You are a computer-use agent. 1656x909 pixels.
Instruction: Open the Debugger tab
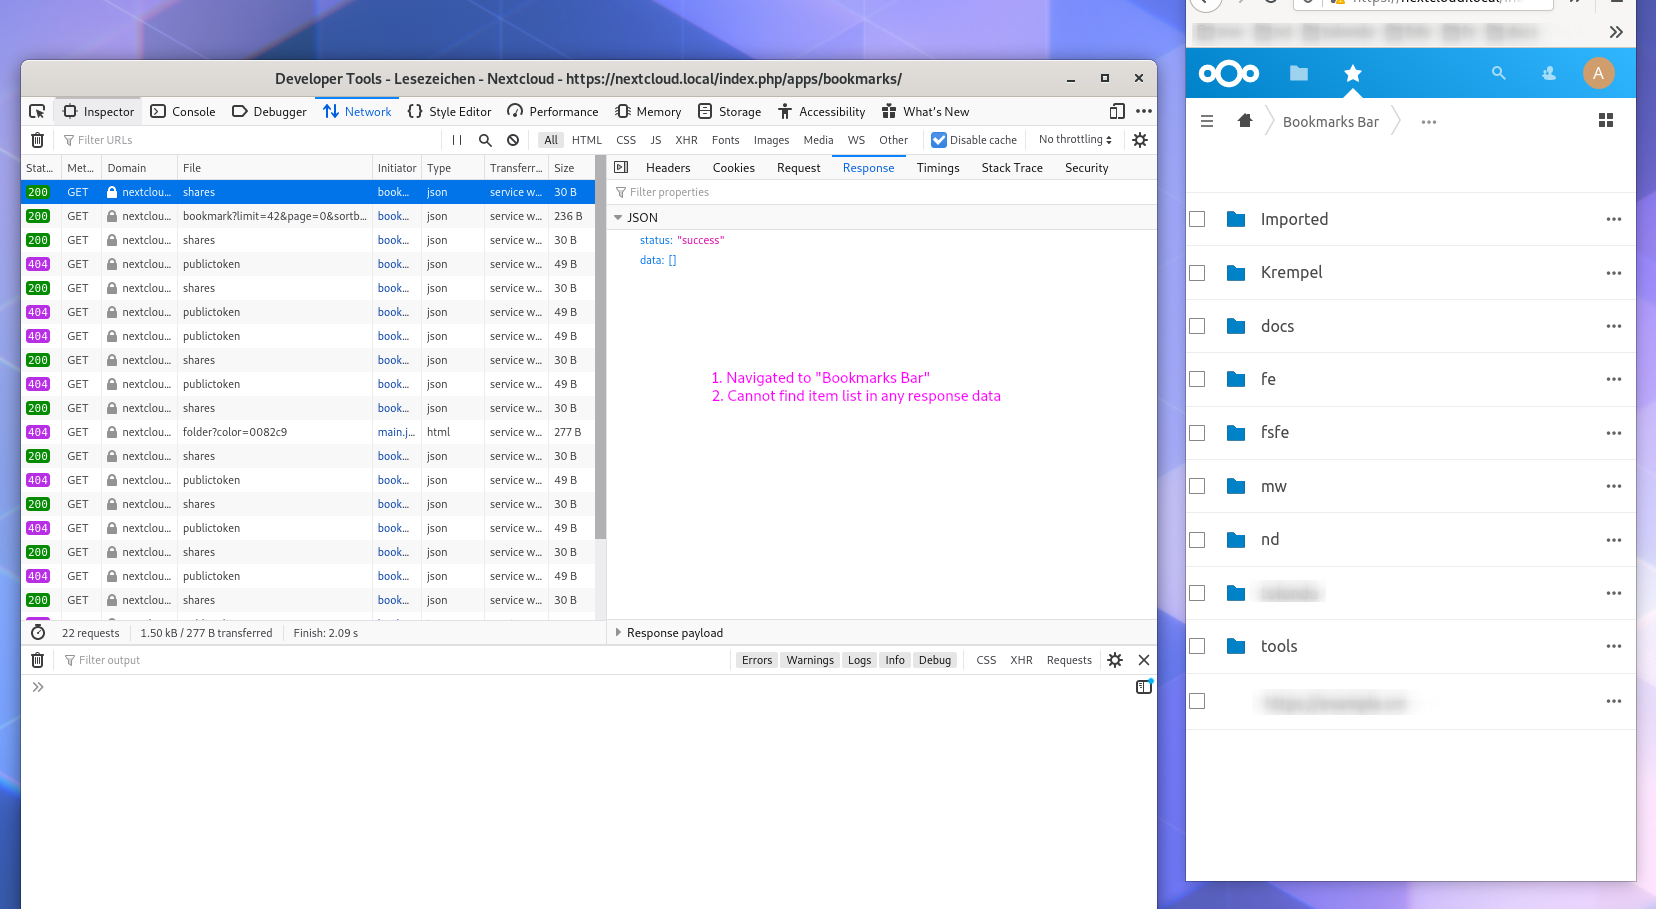269,111
